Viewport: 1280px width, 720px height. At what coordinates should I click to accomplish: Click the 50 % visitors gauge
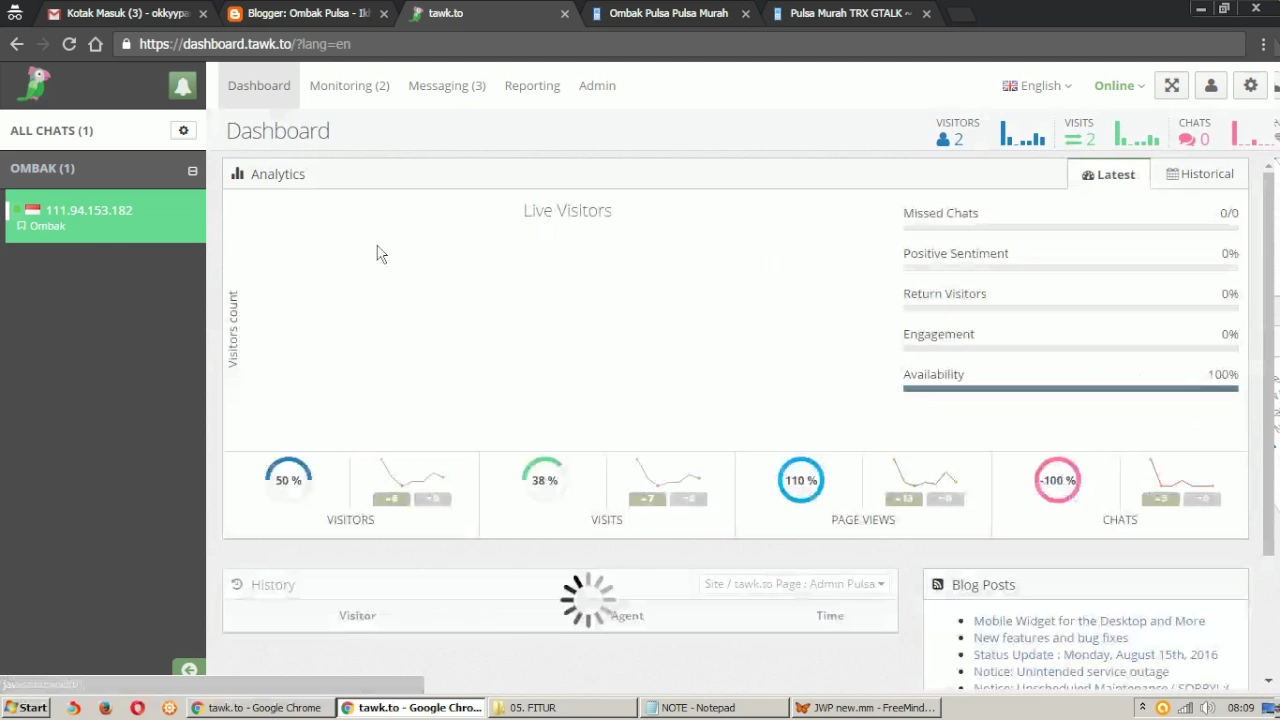click(289, 480)
